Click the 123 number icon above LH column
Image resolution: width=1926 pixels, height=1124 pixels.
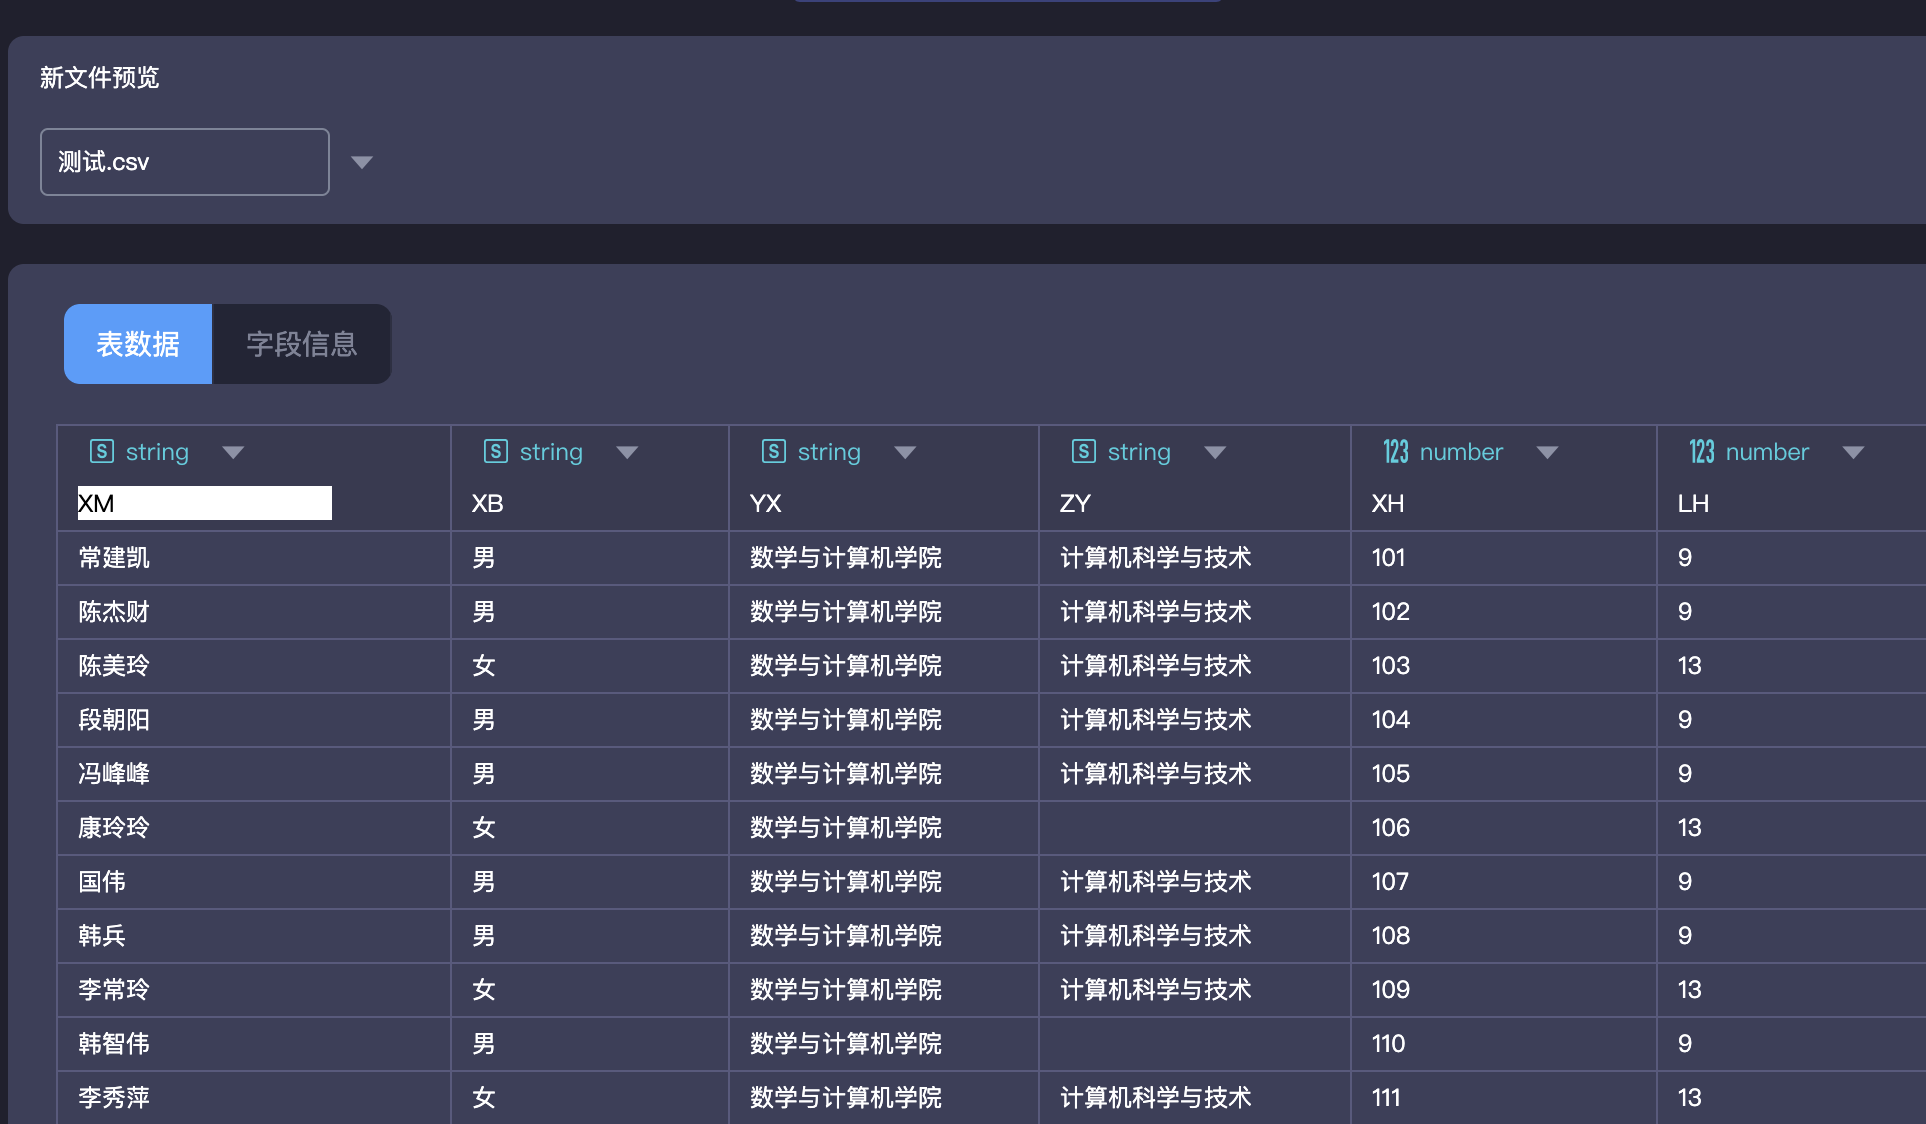click(x=1702, y=452)
